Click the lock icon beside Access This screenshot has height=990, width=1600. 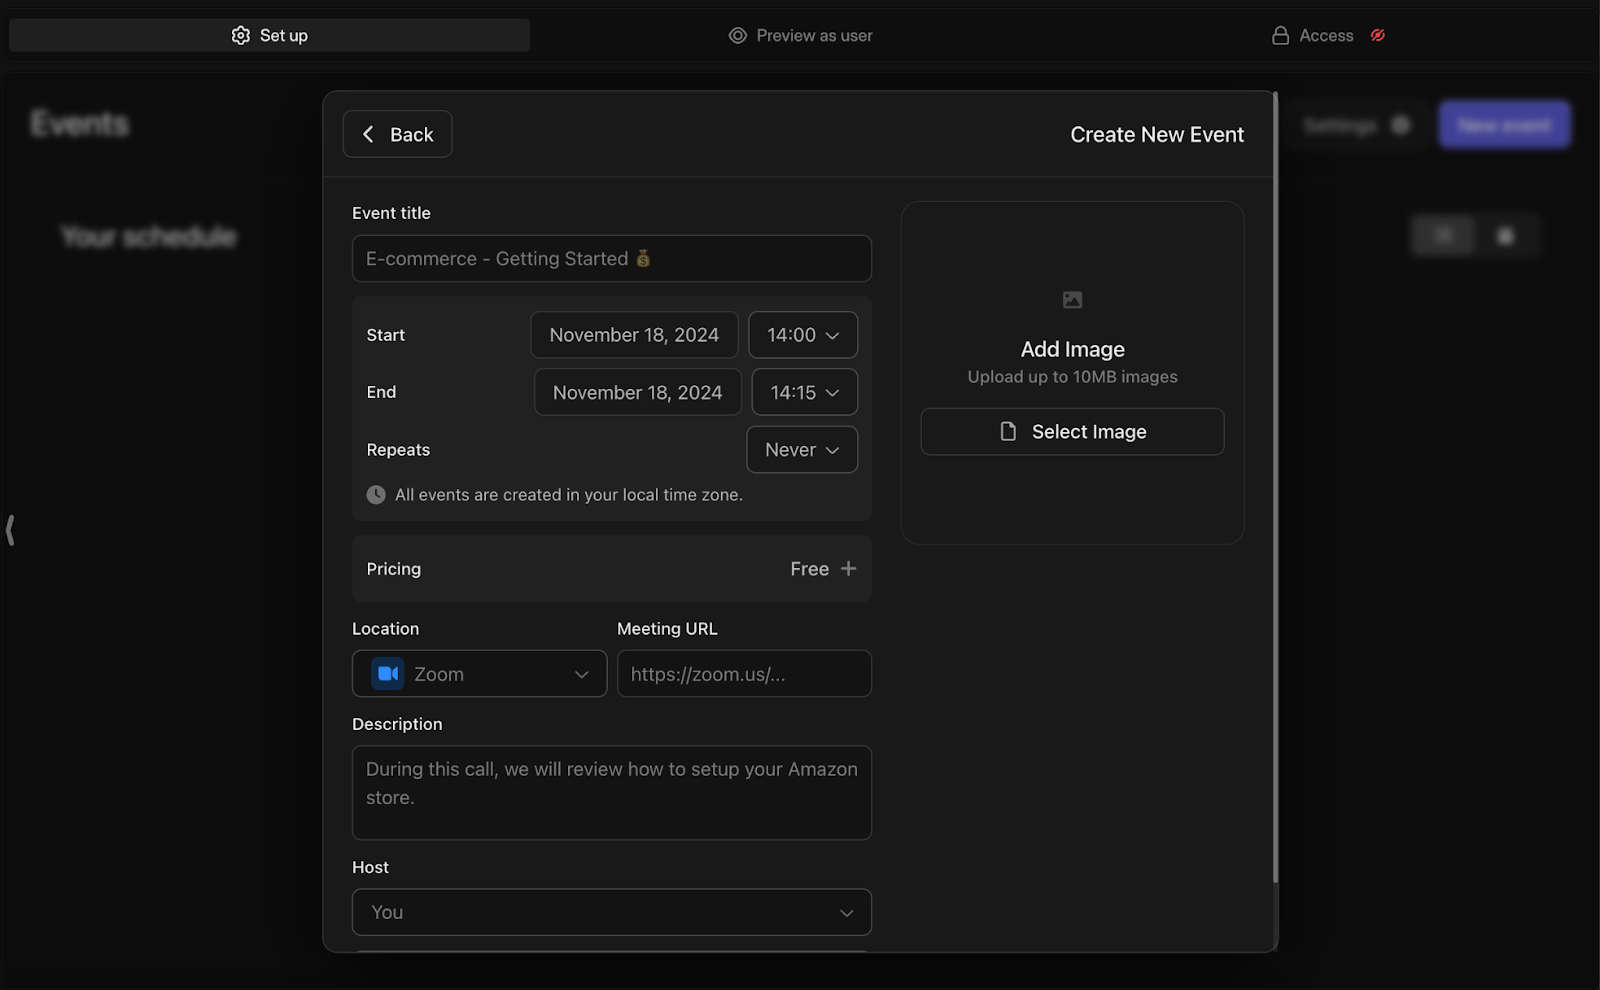1280,35
